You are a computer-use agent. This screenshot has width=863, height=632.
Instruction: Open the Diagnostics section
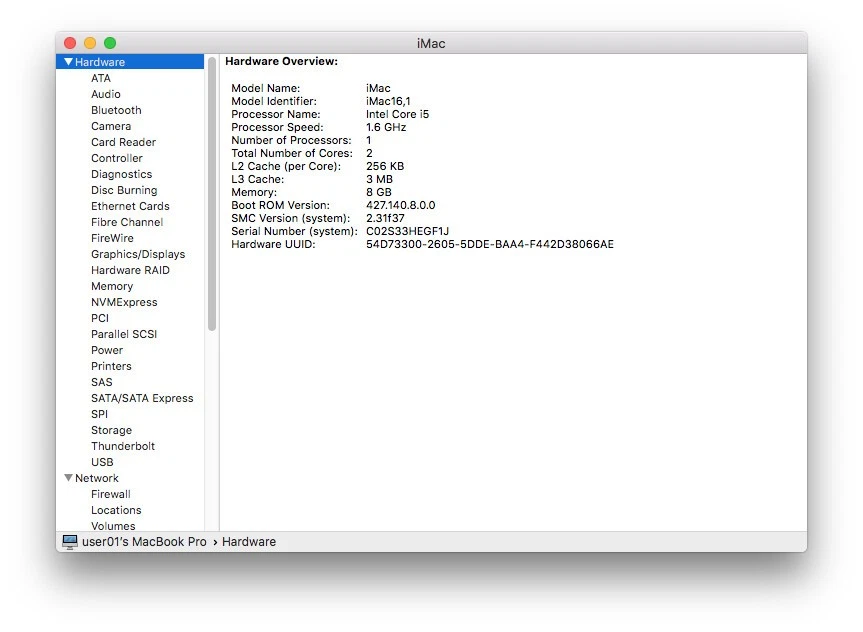121,174
